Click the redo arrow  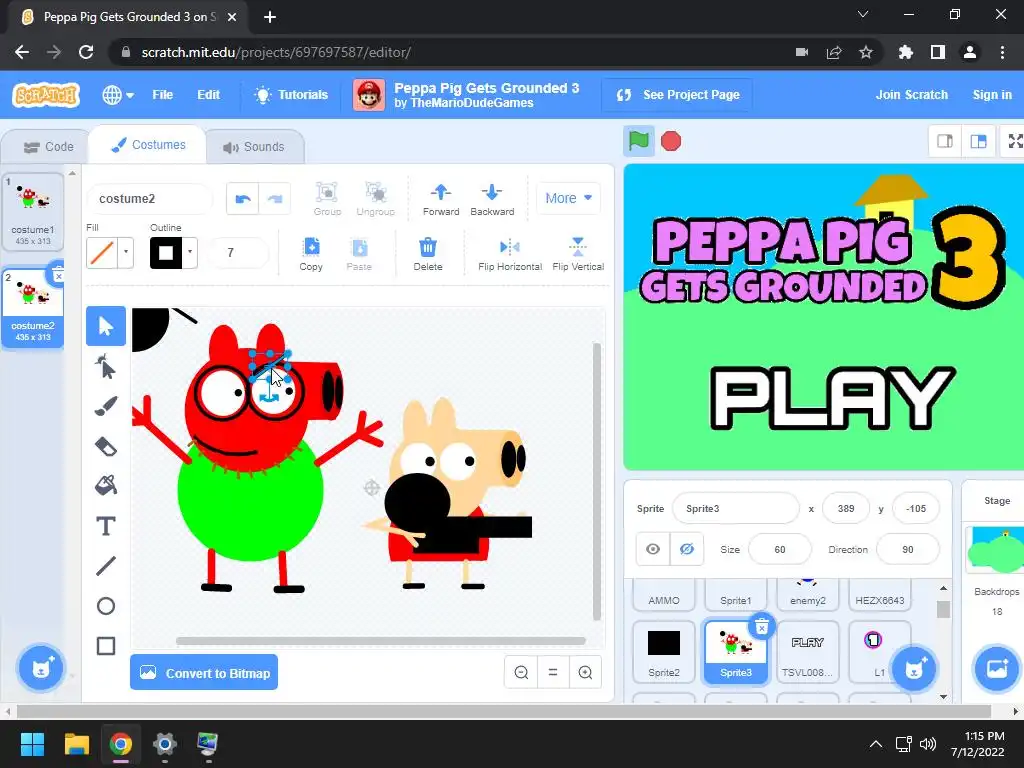[x=275, y=199]
